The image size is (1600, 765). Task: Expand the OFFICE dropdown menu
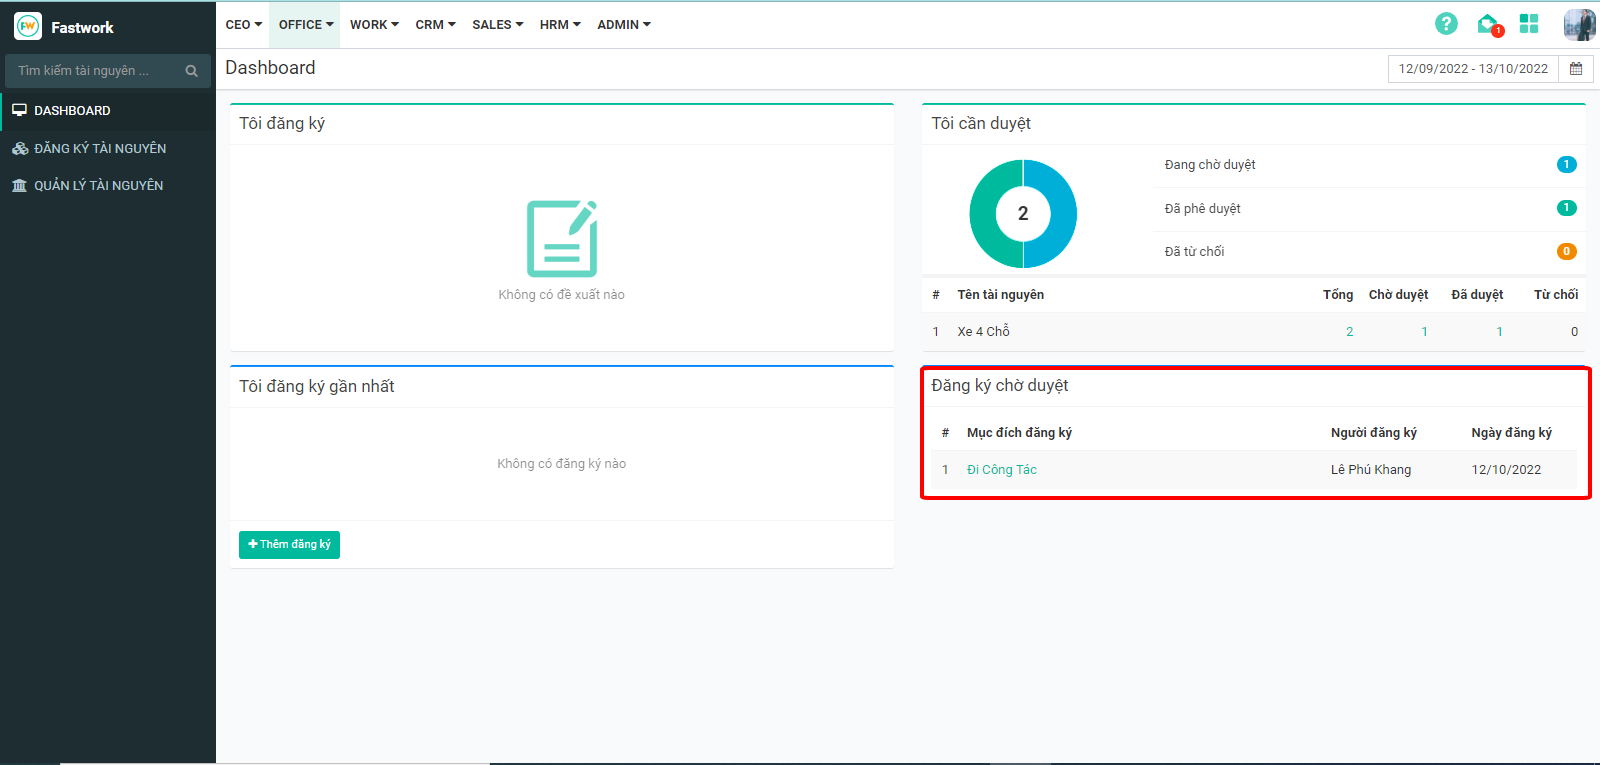305,25
